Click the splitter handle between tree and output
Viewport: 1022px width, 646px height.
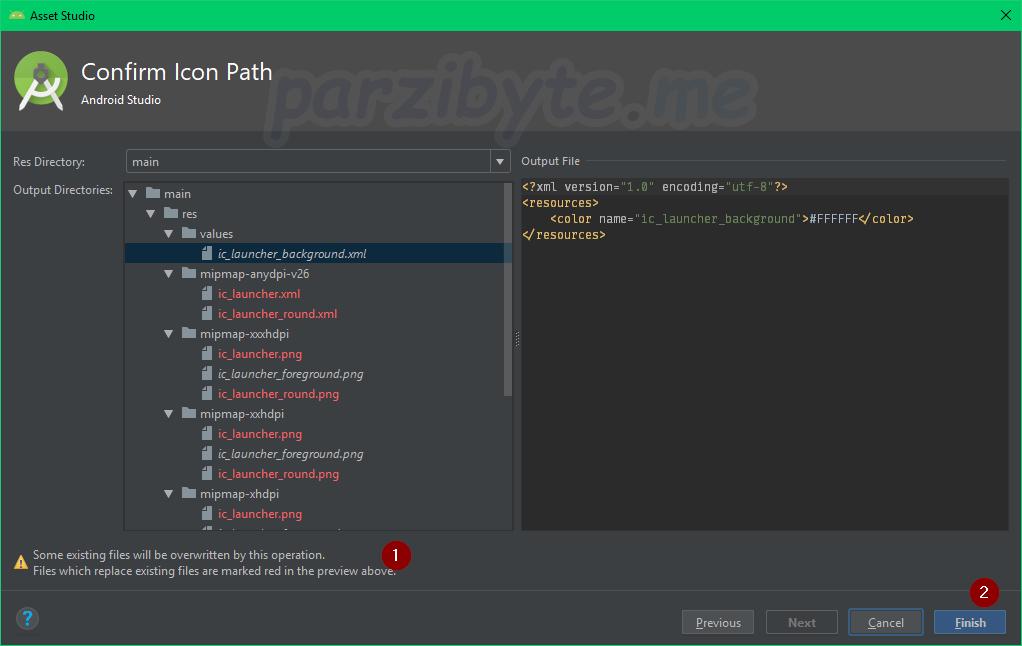[517, 340]
